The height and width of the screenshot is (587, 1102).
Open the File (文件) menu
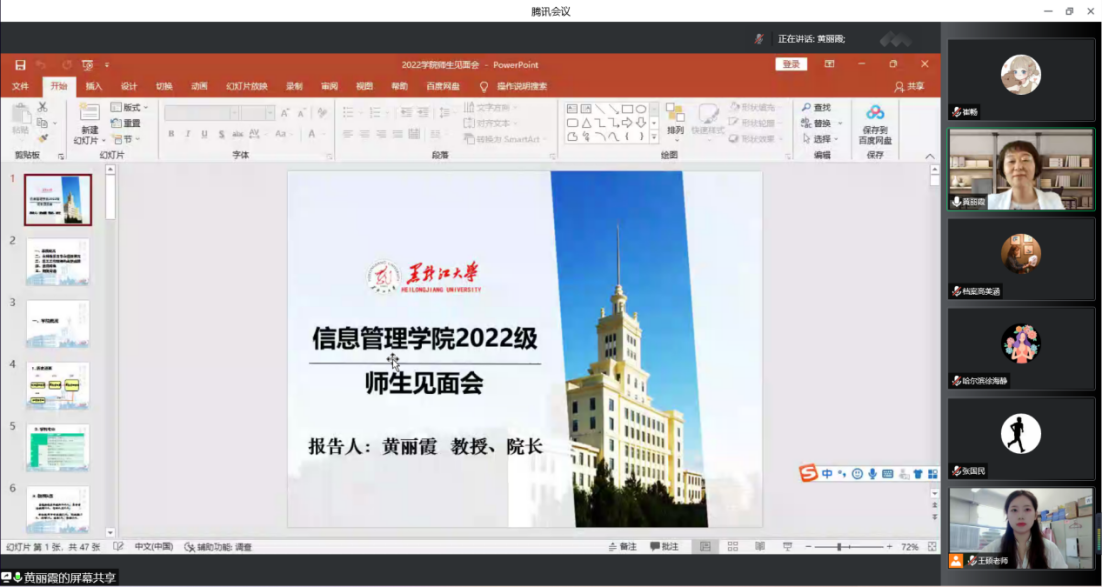[x=20, y=86]
